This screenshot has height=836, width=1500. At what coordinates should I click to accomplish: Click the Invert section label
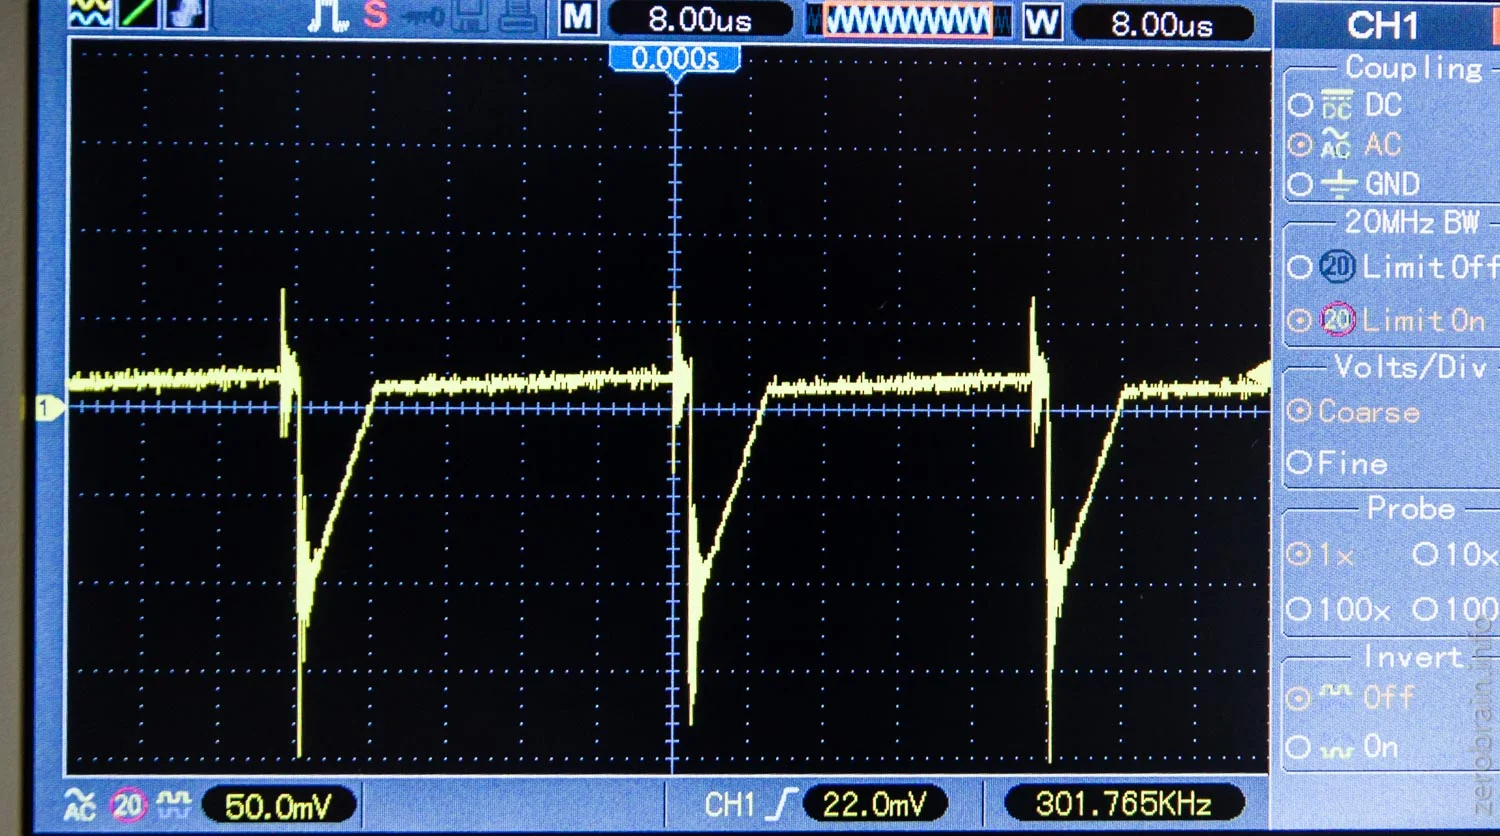1413,657
